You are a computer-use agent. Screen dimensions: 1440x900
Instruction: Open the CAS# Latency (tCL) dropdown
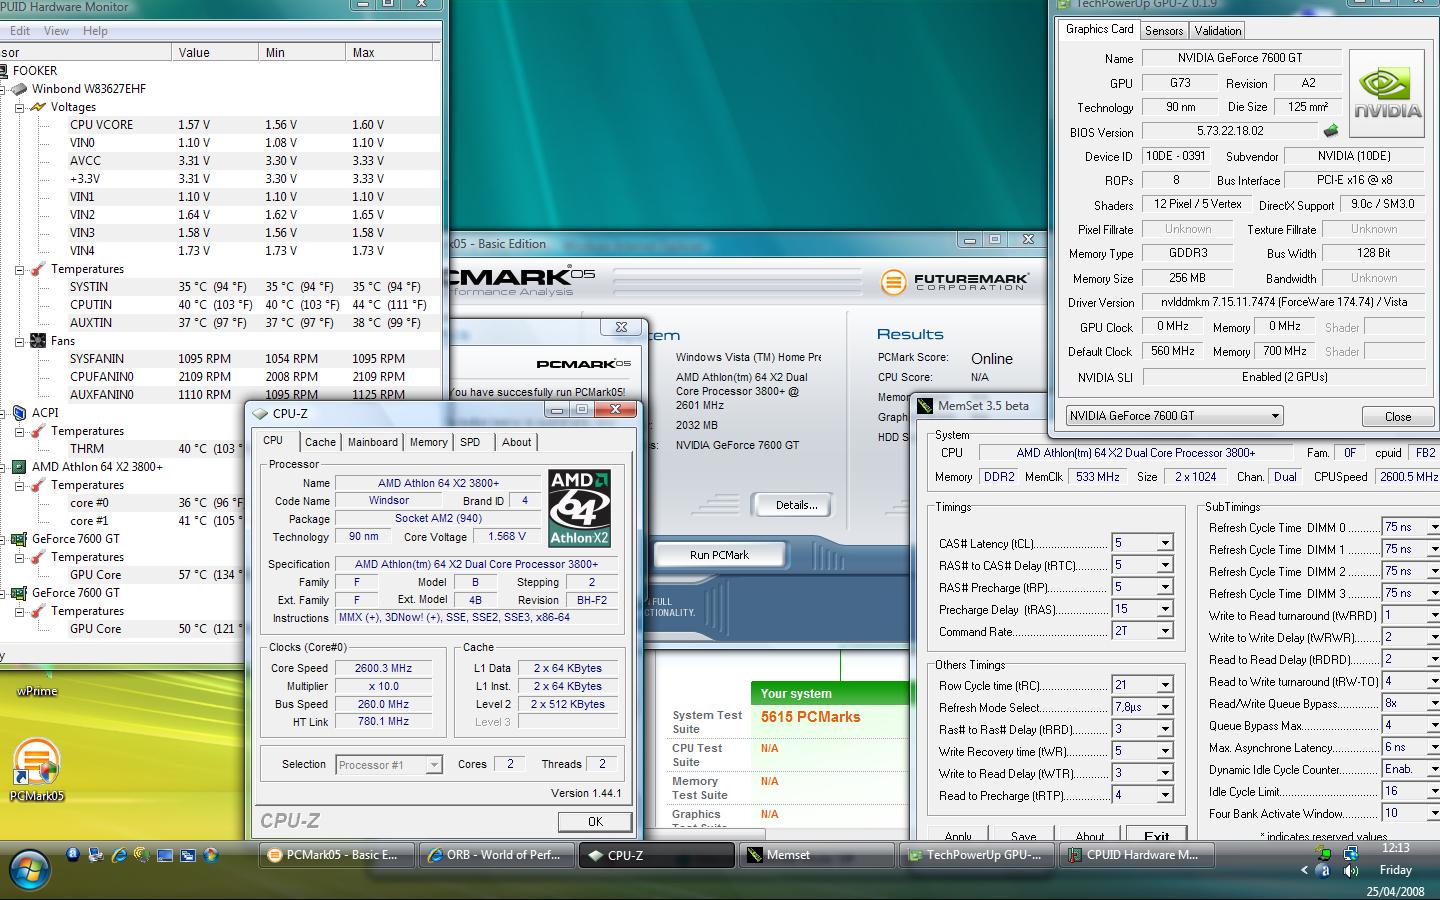pyautogui.click(x=1165, y=543)
